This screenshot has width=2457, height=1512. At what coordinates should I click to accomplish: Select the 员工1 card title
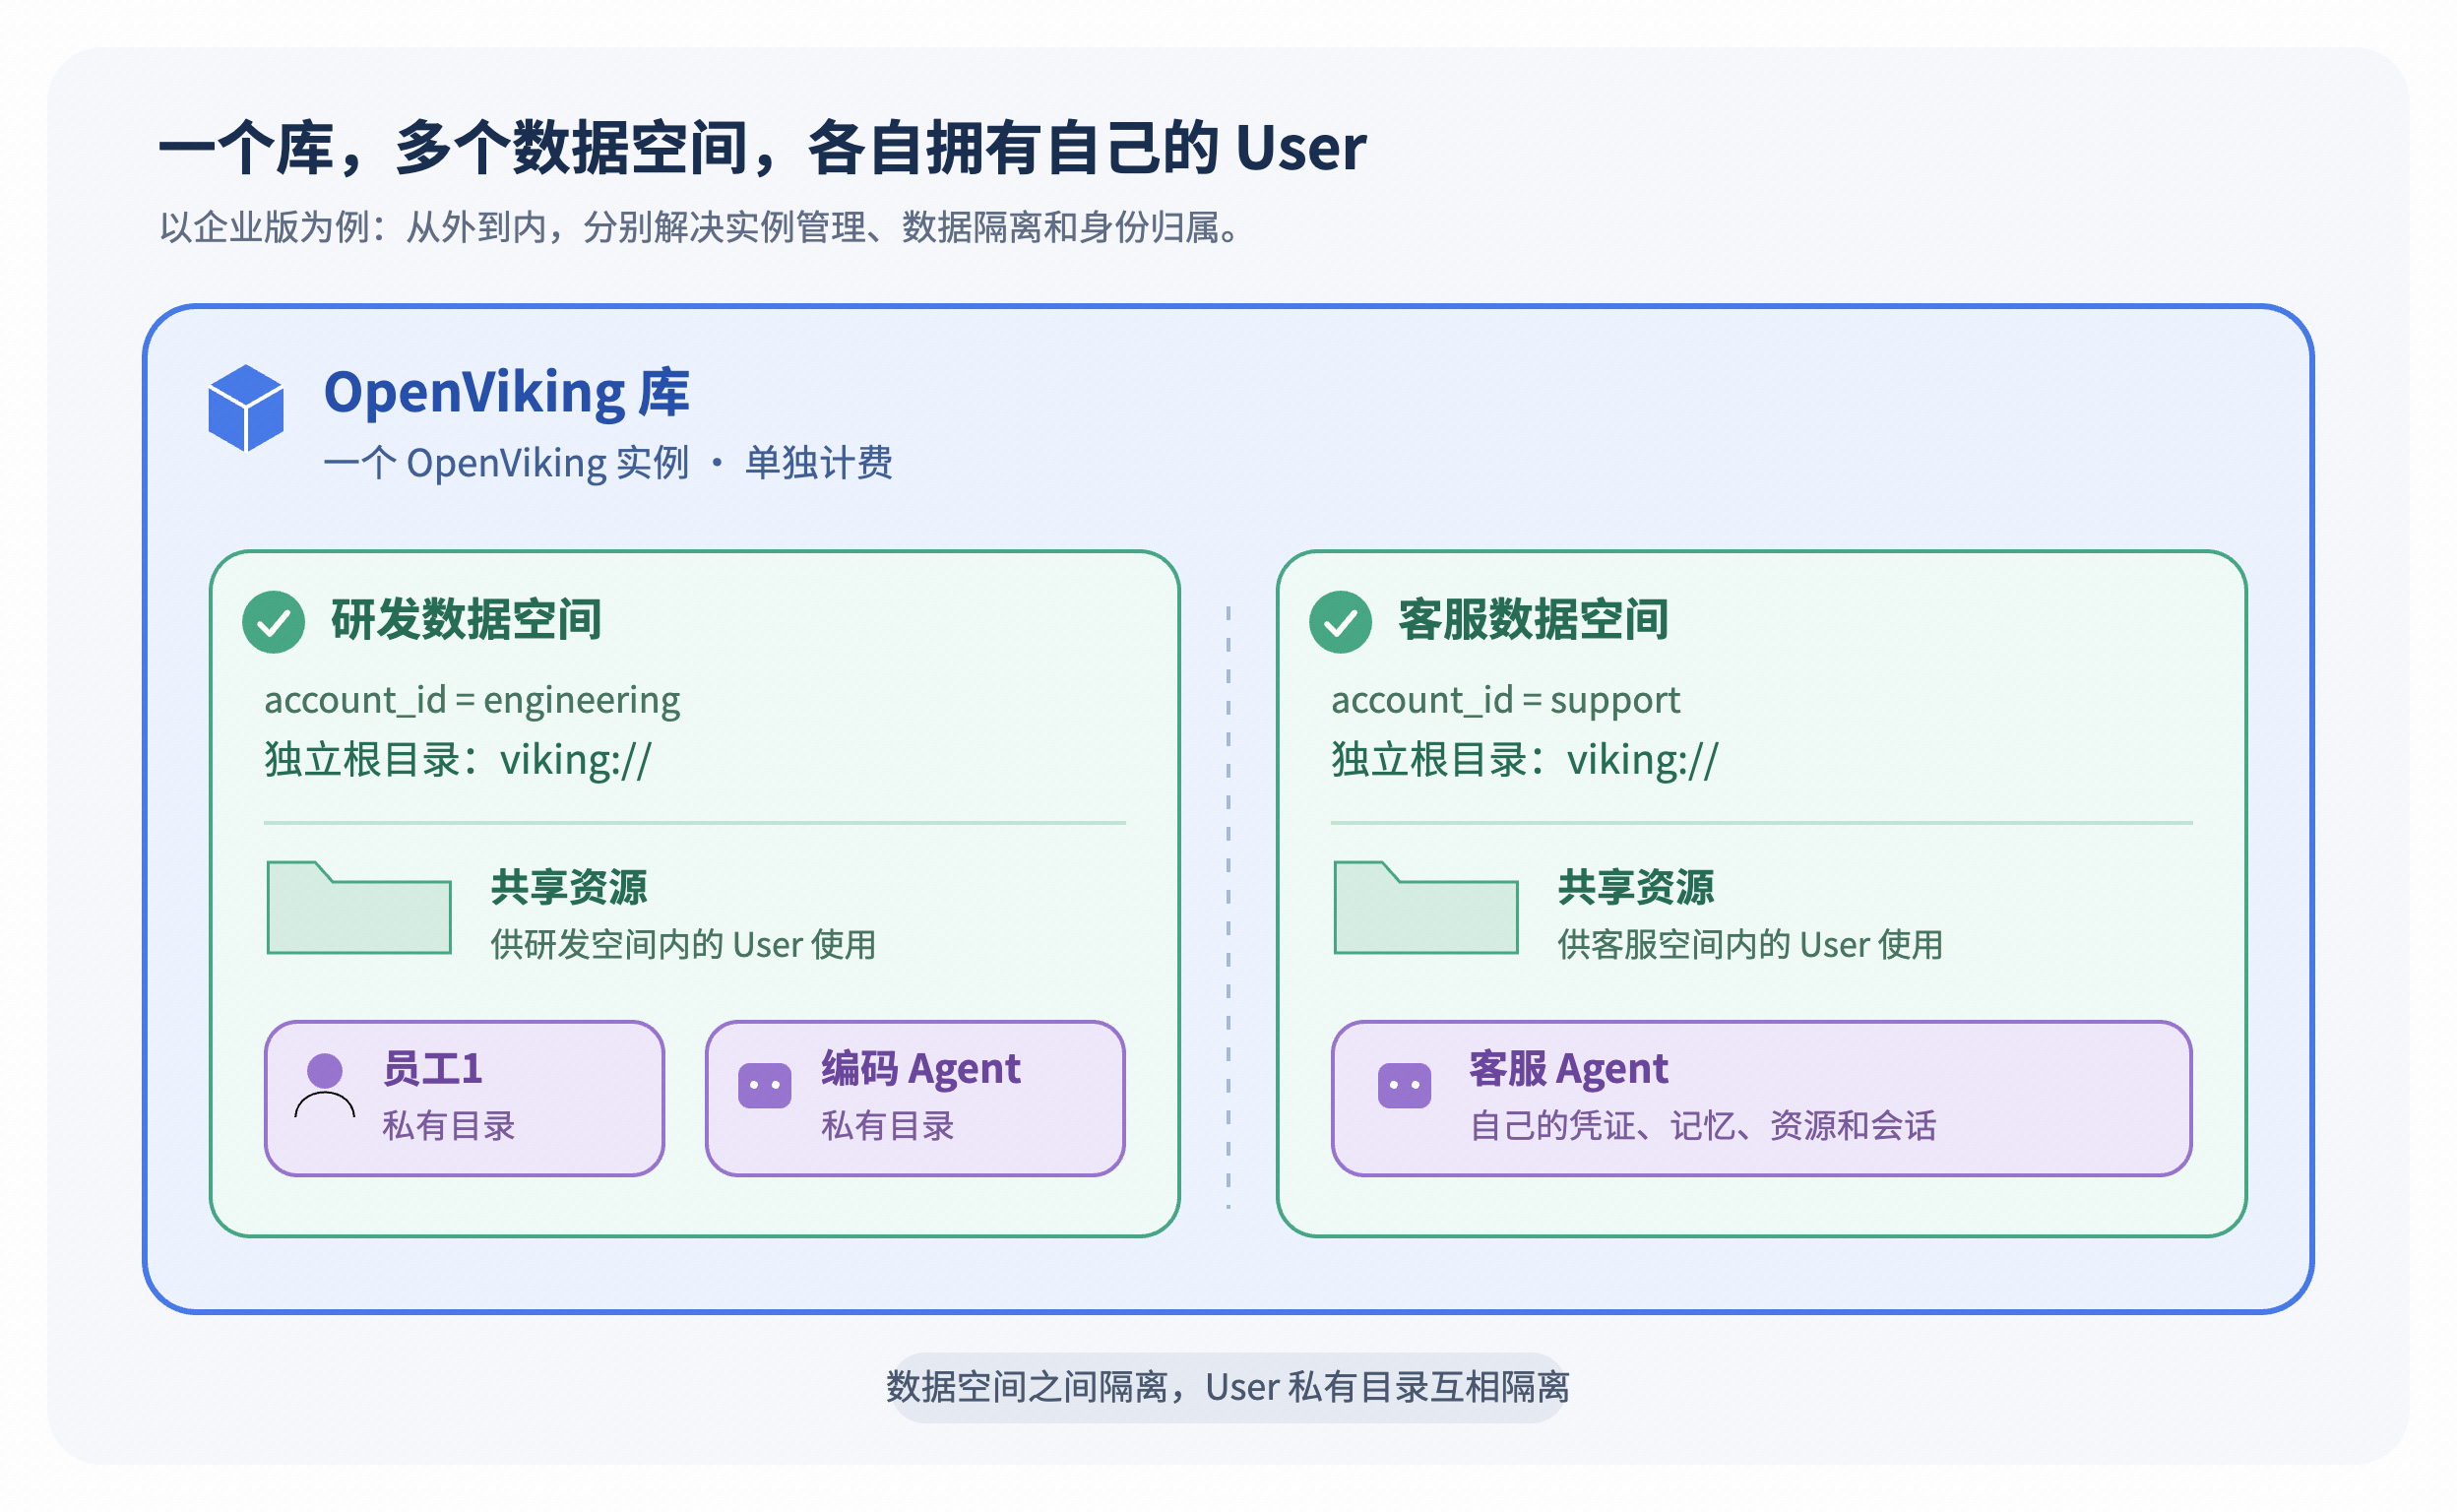tap(433, 1068)
